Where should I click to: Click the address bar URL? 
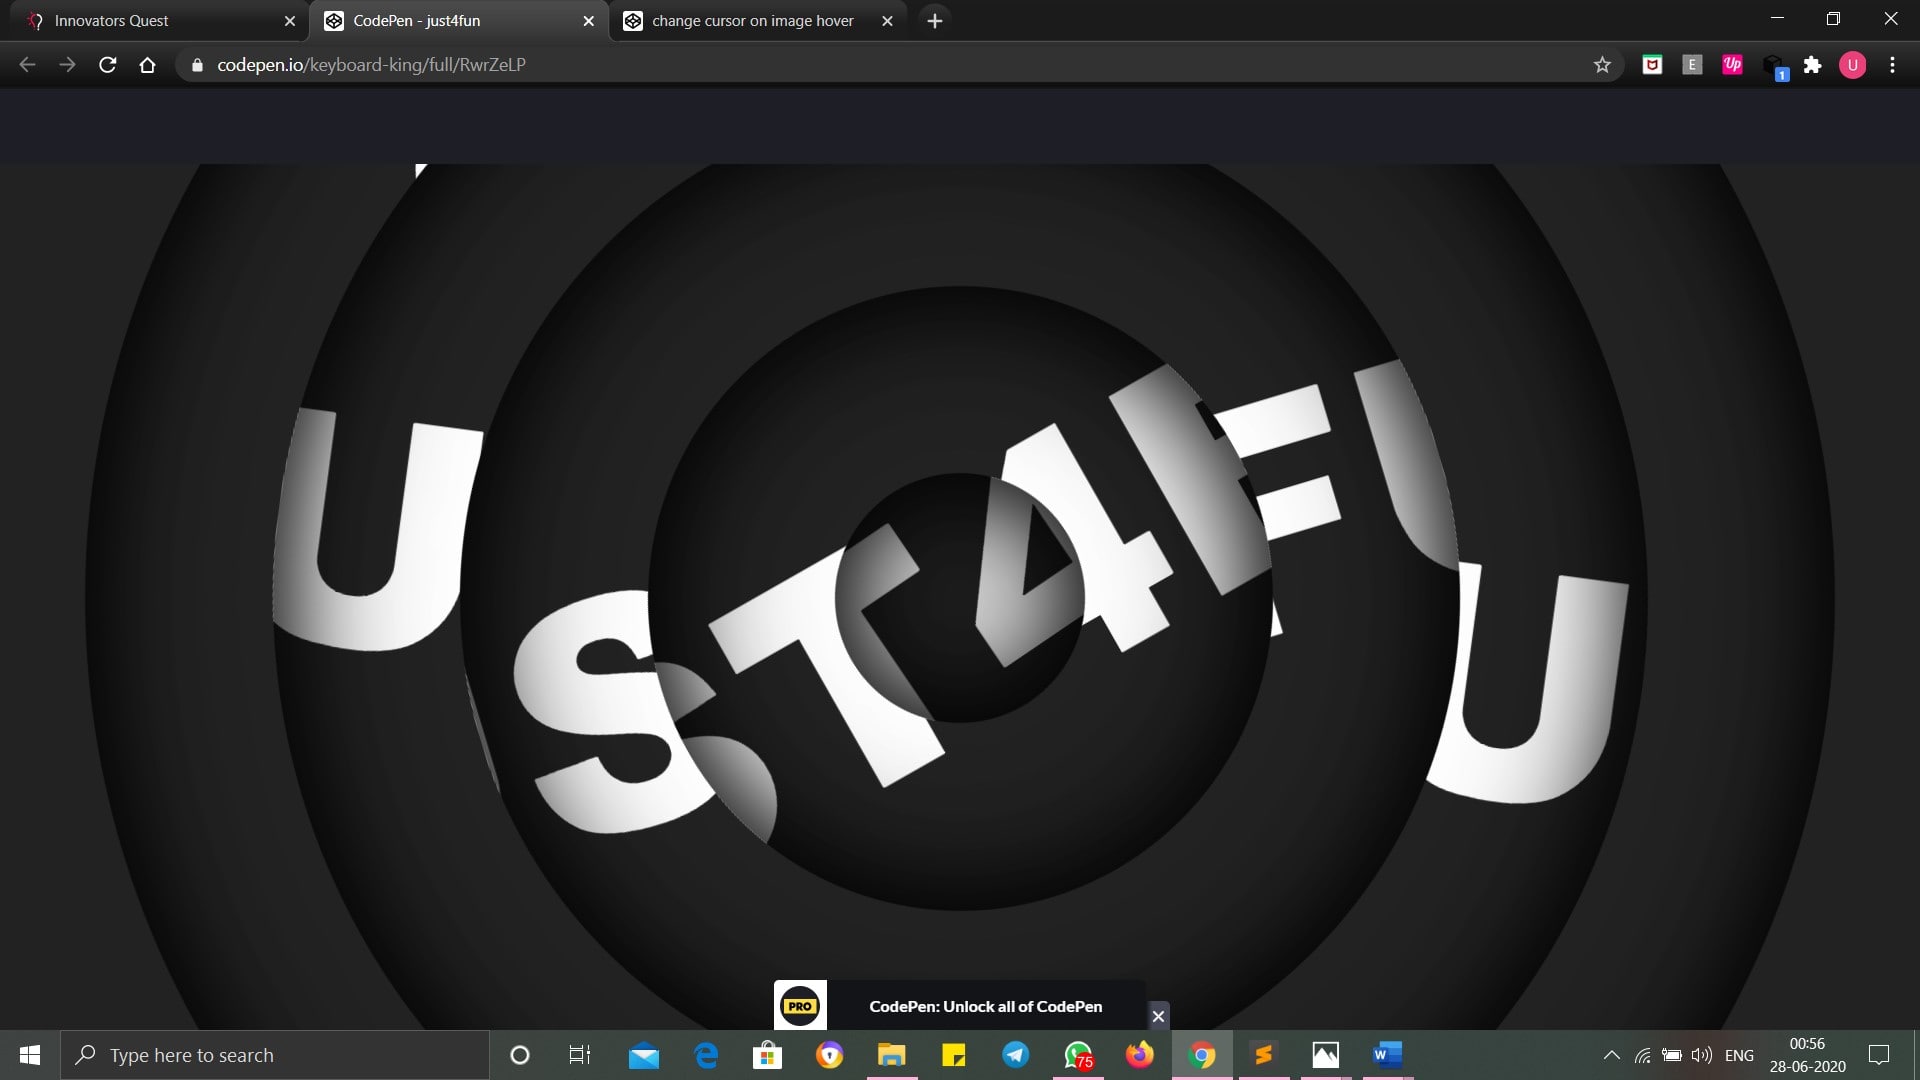pyautogui.click(x=371, y=65)
